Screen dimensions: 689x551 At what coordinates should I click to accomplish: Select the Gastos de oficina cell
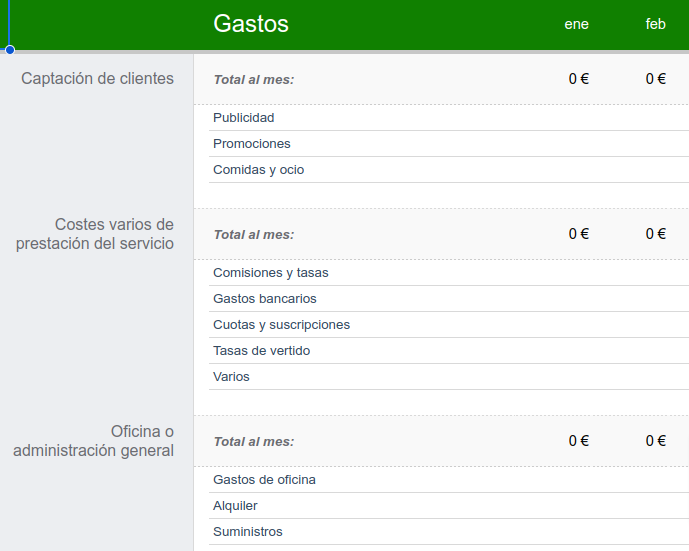[x=264, y=480]
